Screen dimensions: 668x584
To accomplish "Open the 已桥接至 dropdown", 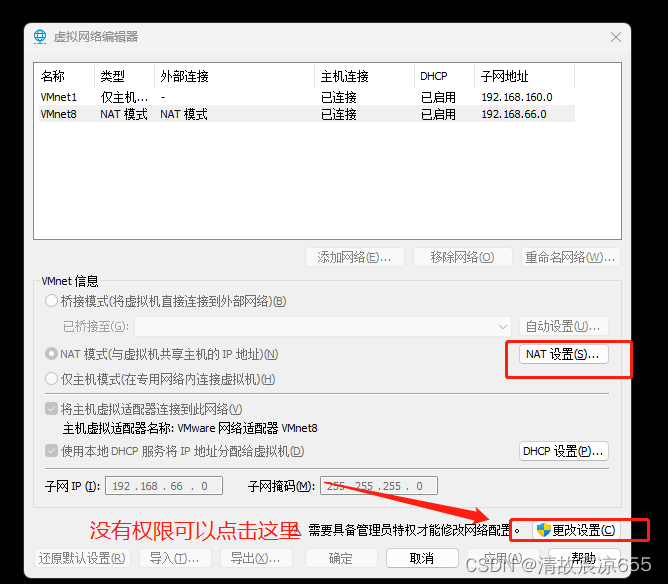I will point(323,327).
